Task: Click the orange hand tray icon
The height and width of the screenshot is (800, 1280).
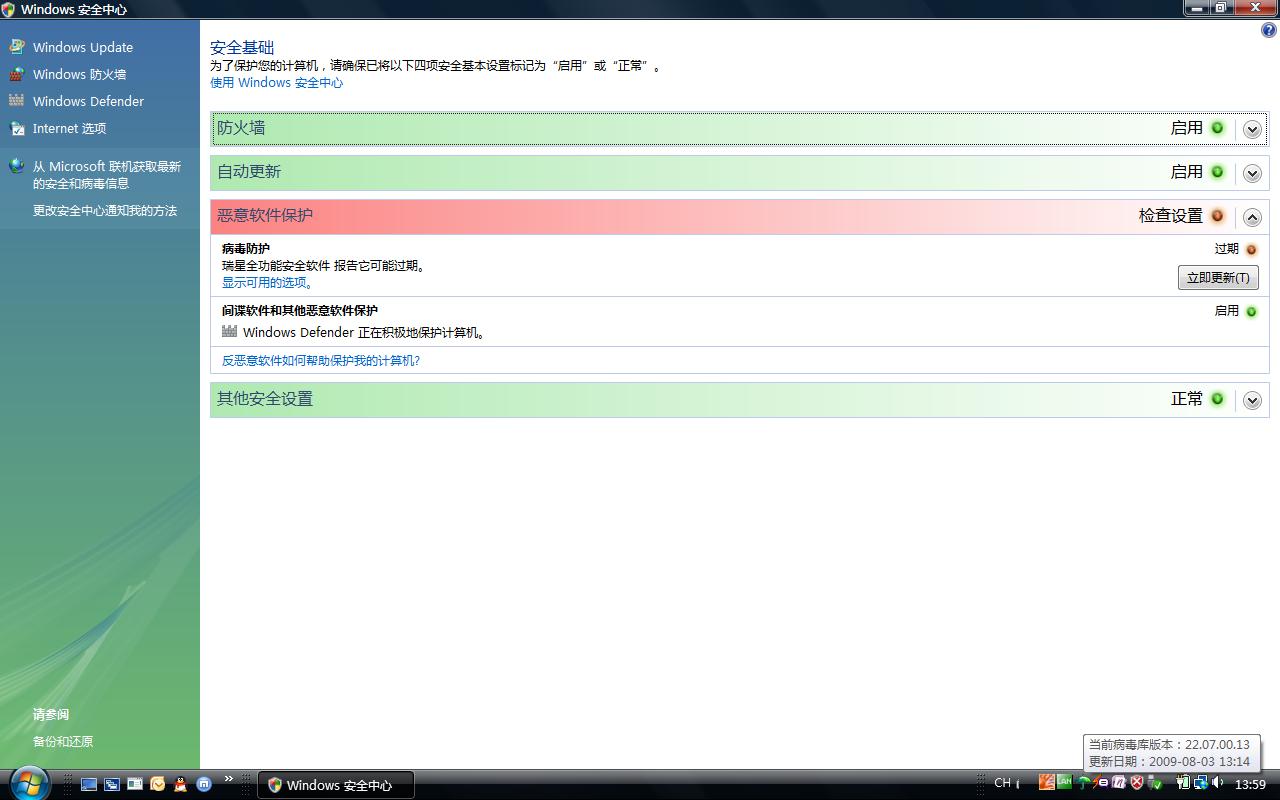Action: point(1046,783)
